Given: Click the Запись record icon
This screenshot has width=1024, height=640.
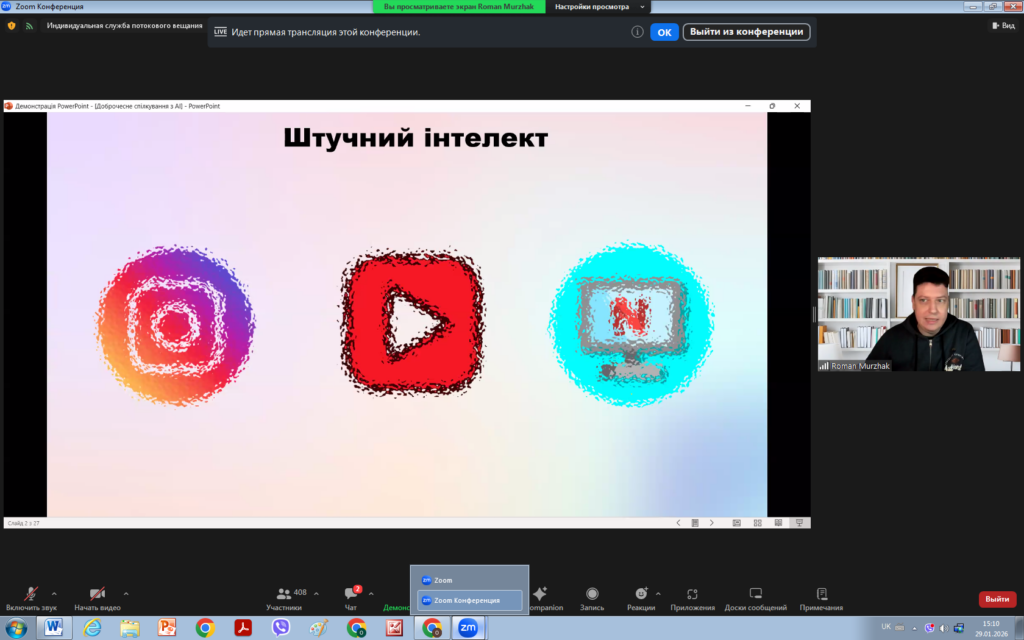Looking at the screenshot, I should (592, 594).
